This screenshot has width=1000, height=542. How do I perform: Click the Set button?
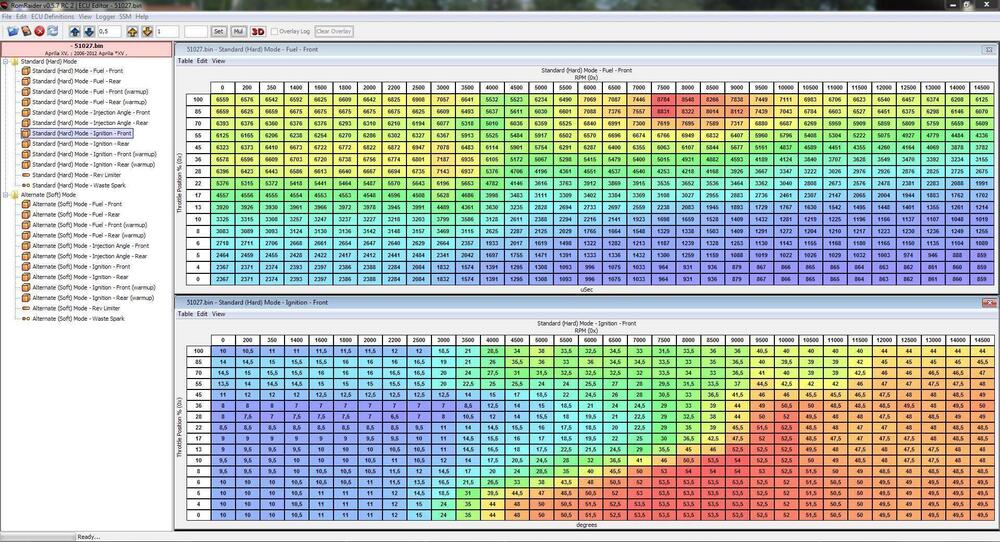pyautogui.click(x=219, y=31)
